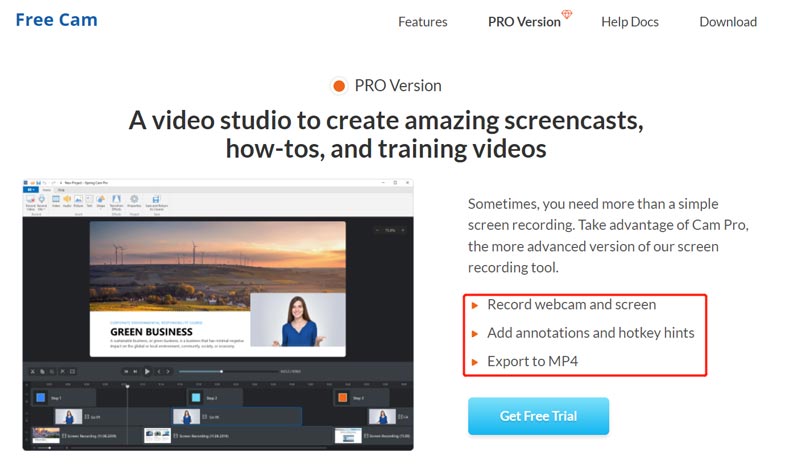Click the timeline playhead marker
Viewport: 800px width, 467px height.
pyautogui.click(x=128, y=386)
